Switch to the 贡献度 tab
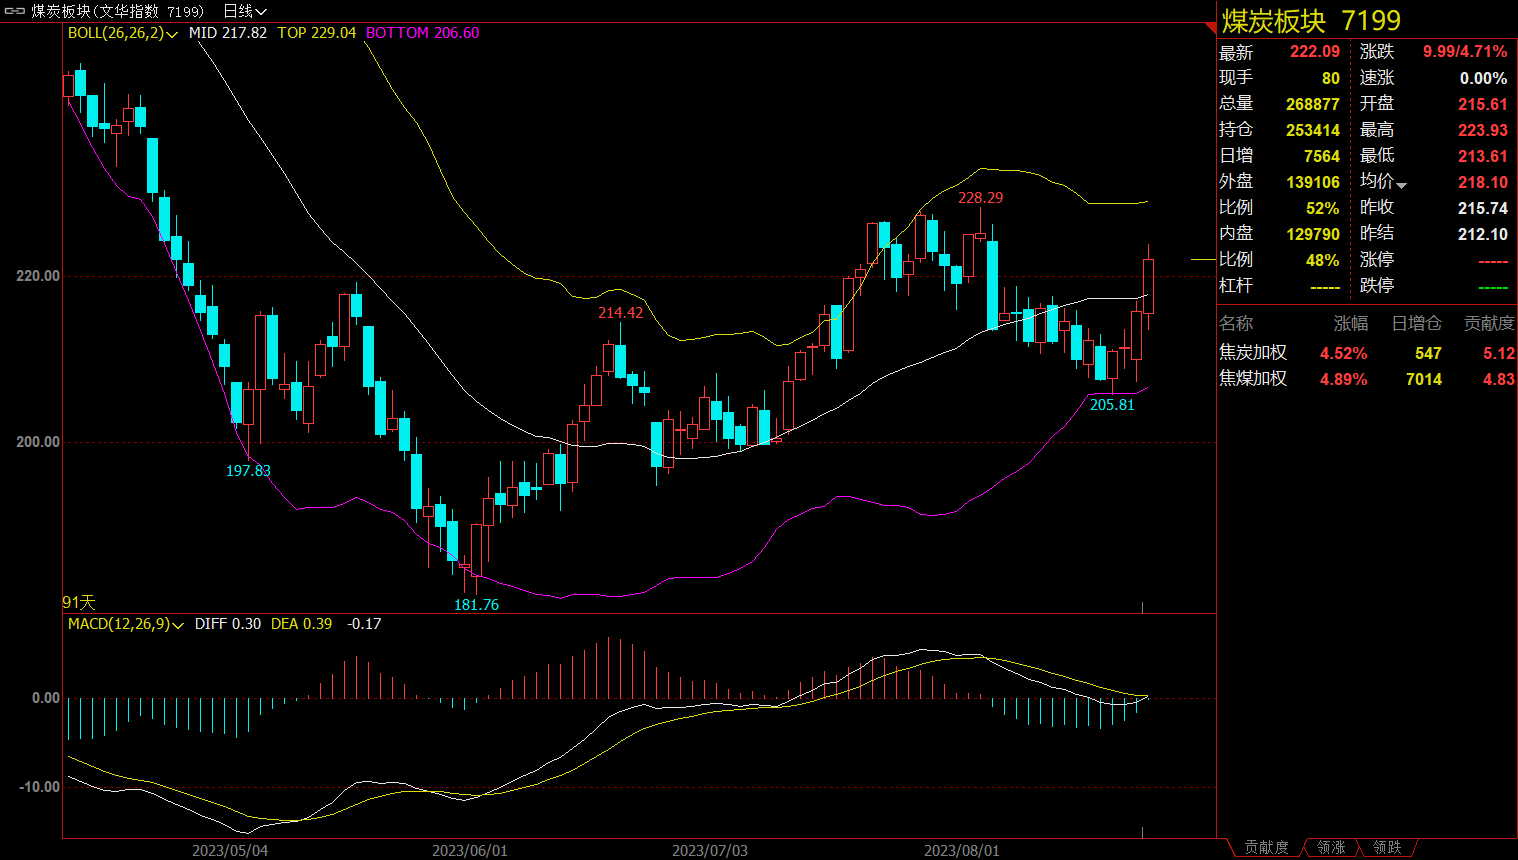1518x860 pixels. (1266, 848)
